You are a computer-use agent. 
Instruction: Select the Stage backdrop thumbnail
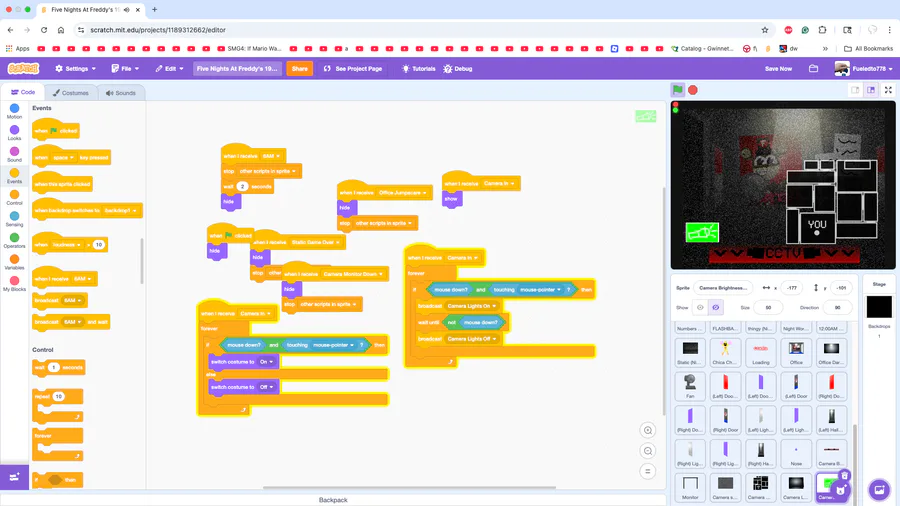[x=879, y=307]
